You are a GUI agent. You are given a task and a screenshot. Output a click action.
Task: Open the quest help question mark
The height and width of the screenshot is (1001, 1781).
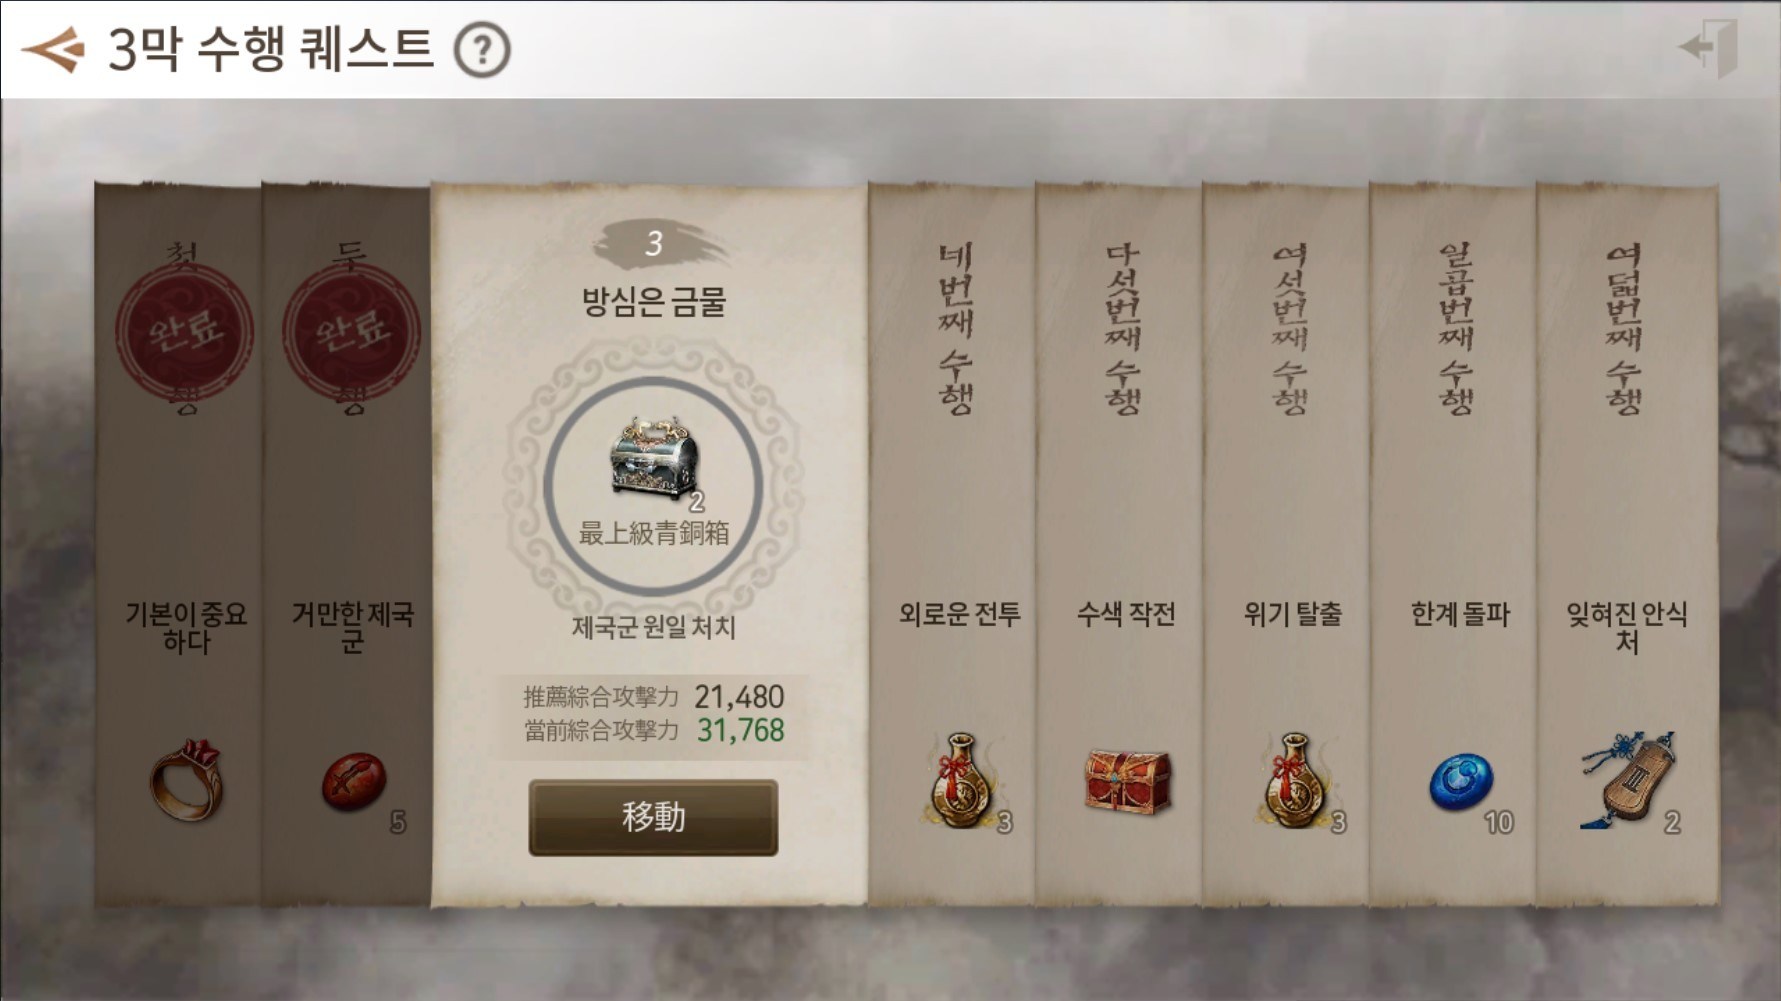[483, 50]
